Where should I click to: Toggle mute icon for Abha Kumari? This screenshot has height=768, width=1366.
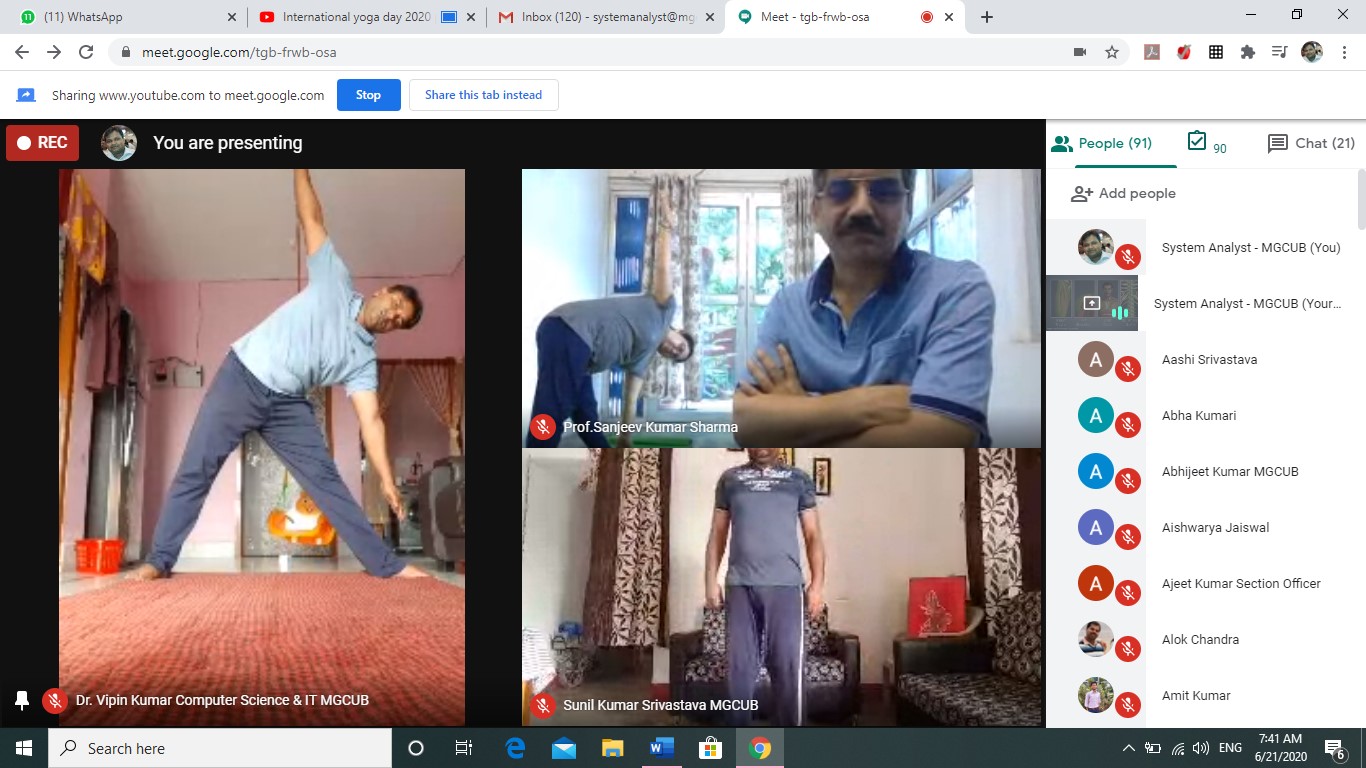coord(1128,424)
